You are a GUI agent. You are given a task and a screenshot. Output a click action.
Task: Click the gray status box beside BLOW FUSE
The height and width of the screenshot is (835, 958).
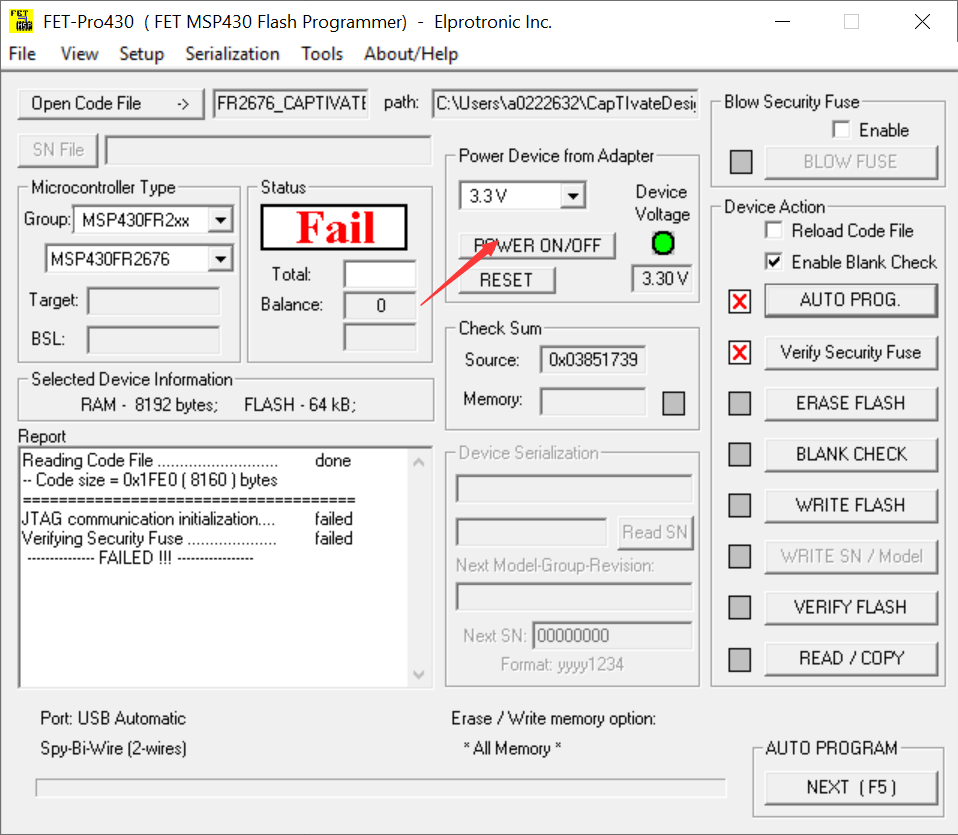741,162
